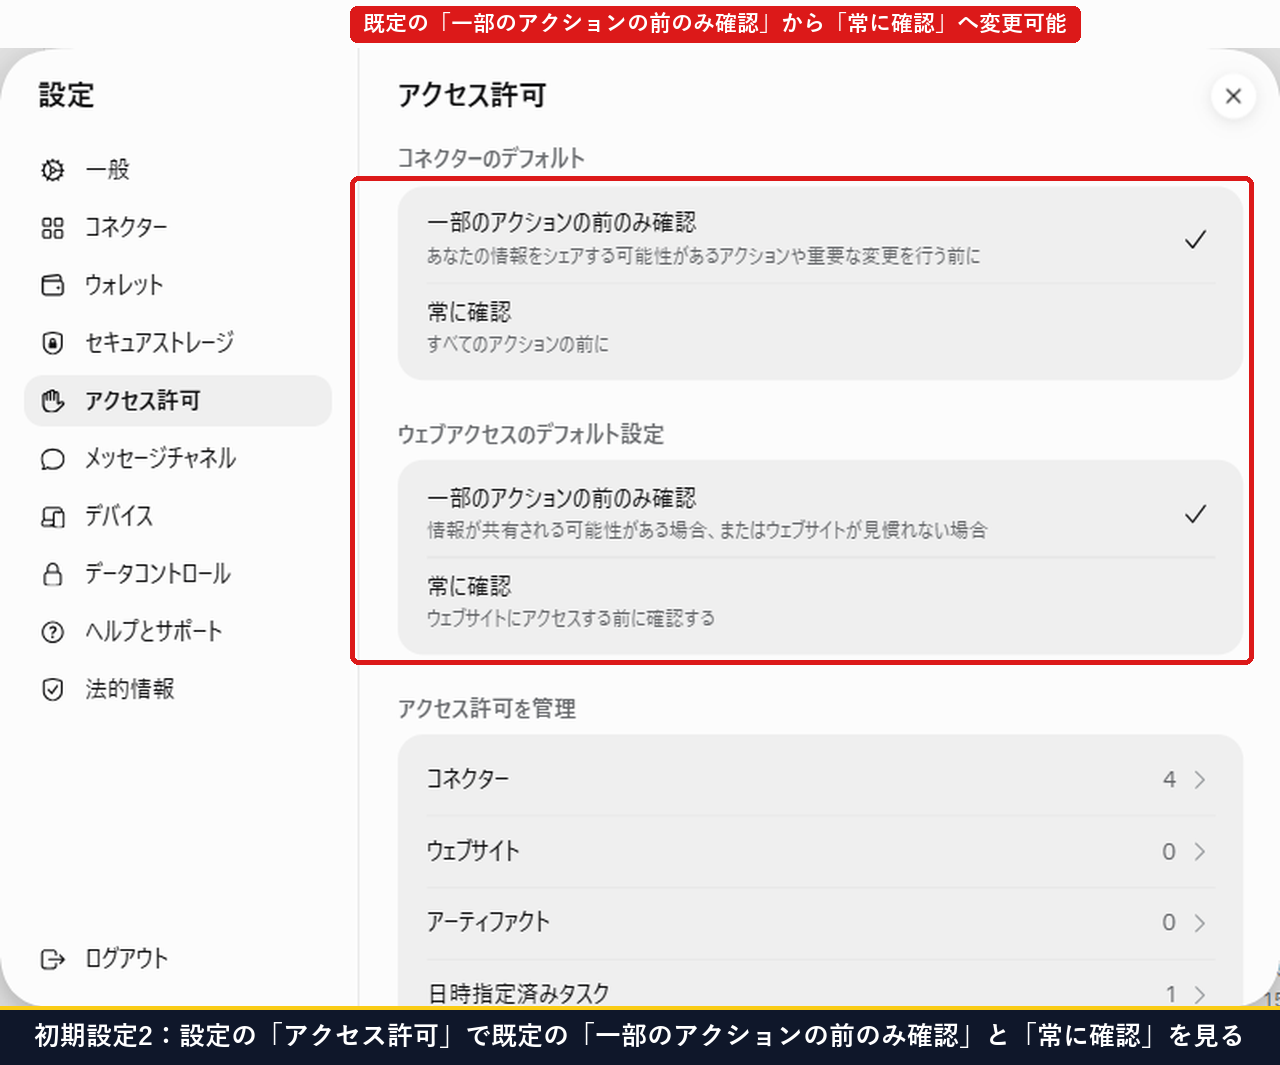
Task: Go to デバイス settings
Action: click(178, 517)
